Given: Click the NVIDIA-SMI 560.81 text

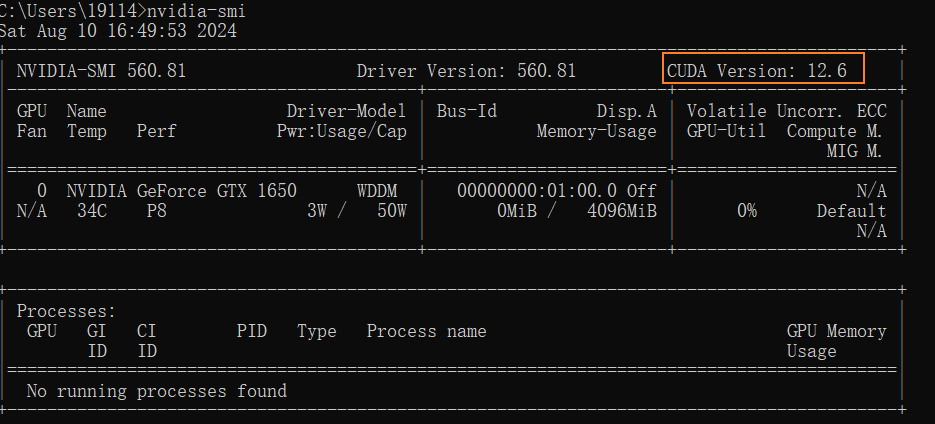Looking at the screenshot, I should pyautogui.click(x=101, y=71).
